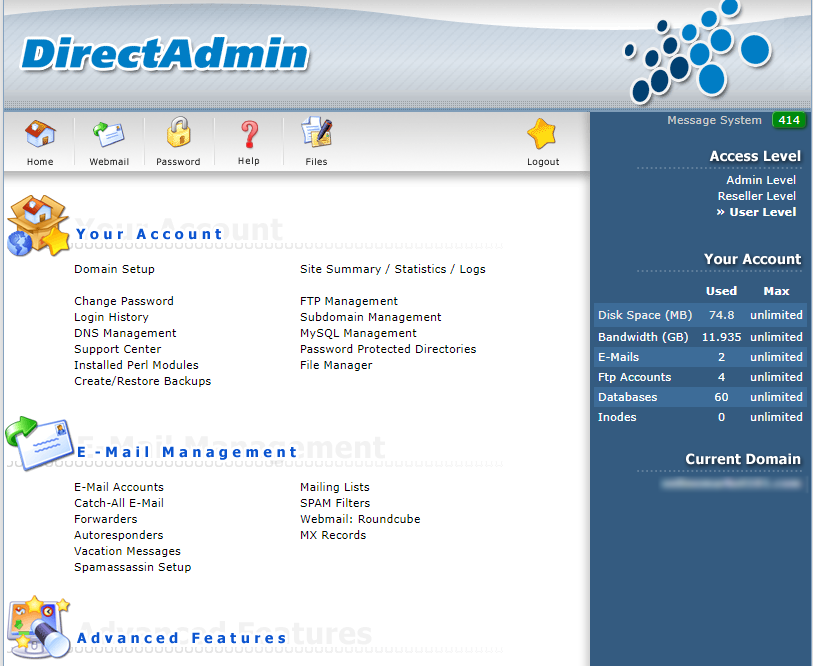Click the 74.8 disk space value
This screenshot has height=666, width=813.
pos(721,315)
